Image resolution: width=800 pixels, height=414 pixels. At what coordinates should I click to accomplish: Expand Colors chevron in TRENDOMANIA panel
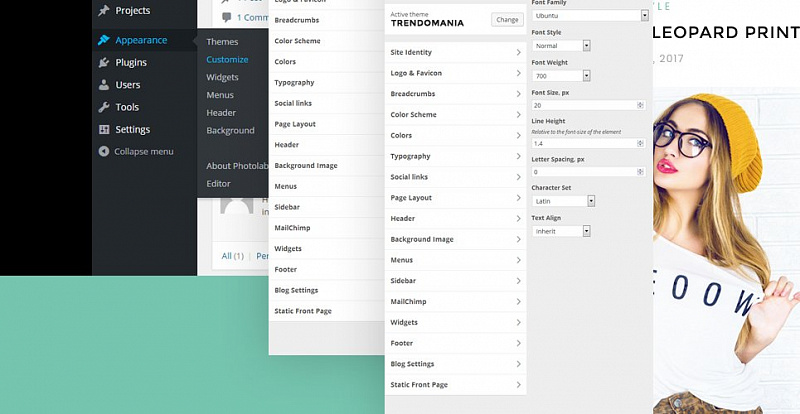pyautogui.click(x=518, y=135)
